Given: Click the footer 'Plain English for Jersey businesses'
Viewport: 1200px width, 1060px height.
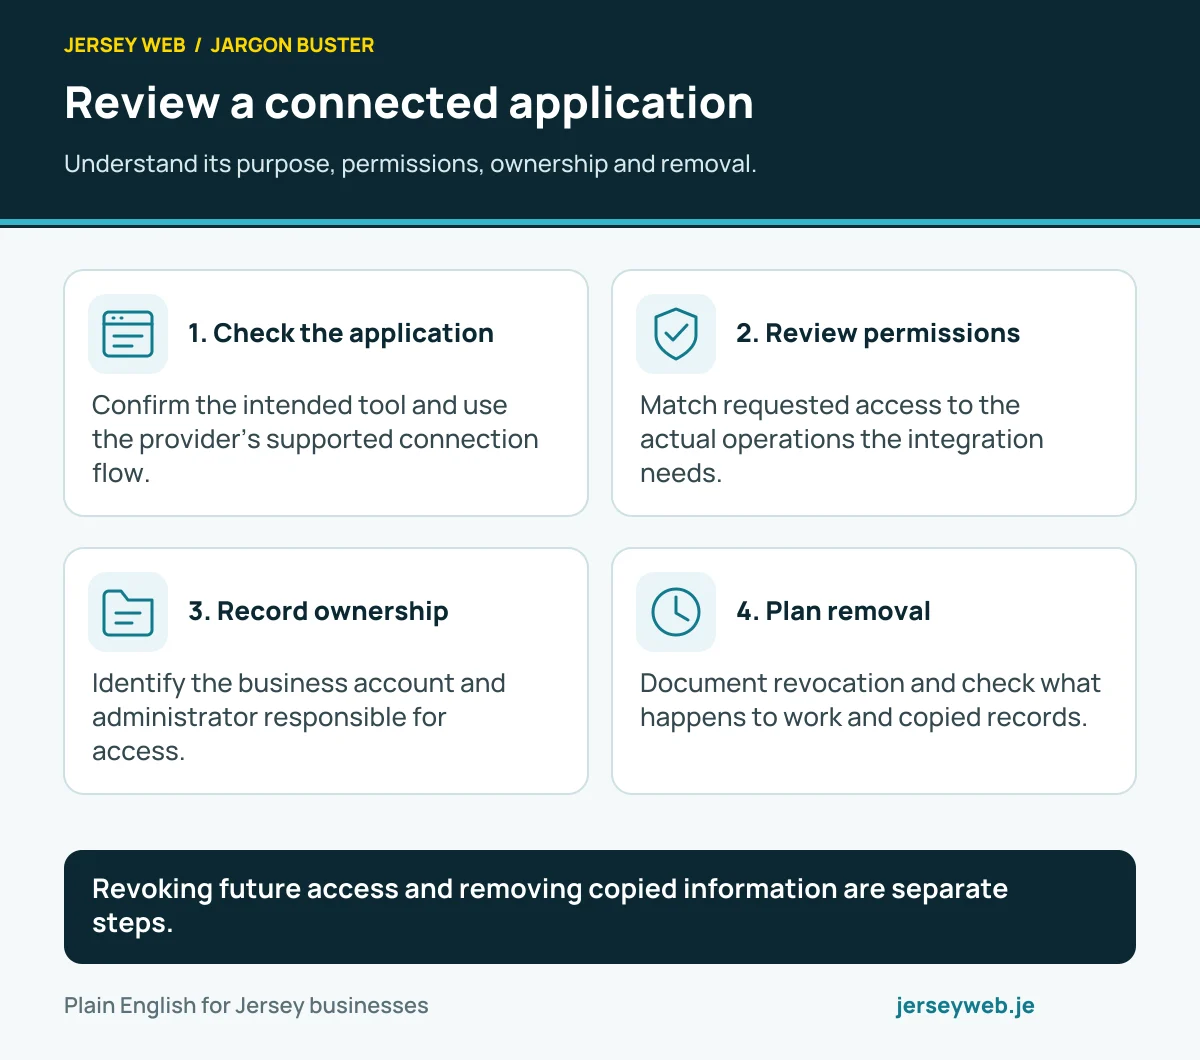Looking at the screenshot, I should coord(246,1006).
